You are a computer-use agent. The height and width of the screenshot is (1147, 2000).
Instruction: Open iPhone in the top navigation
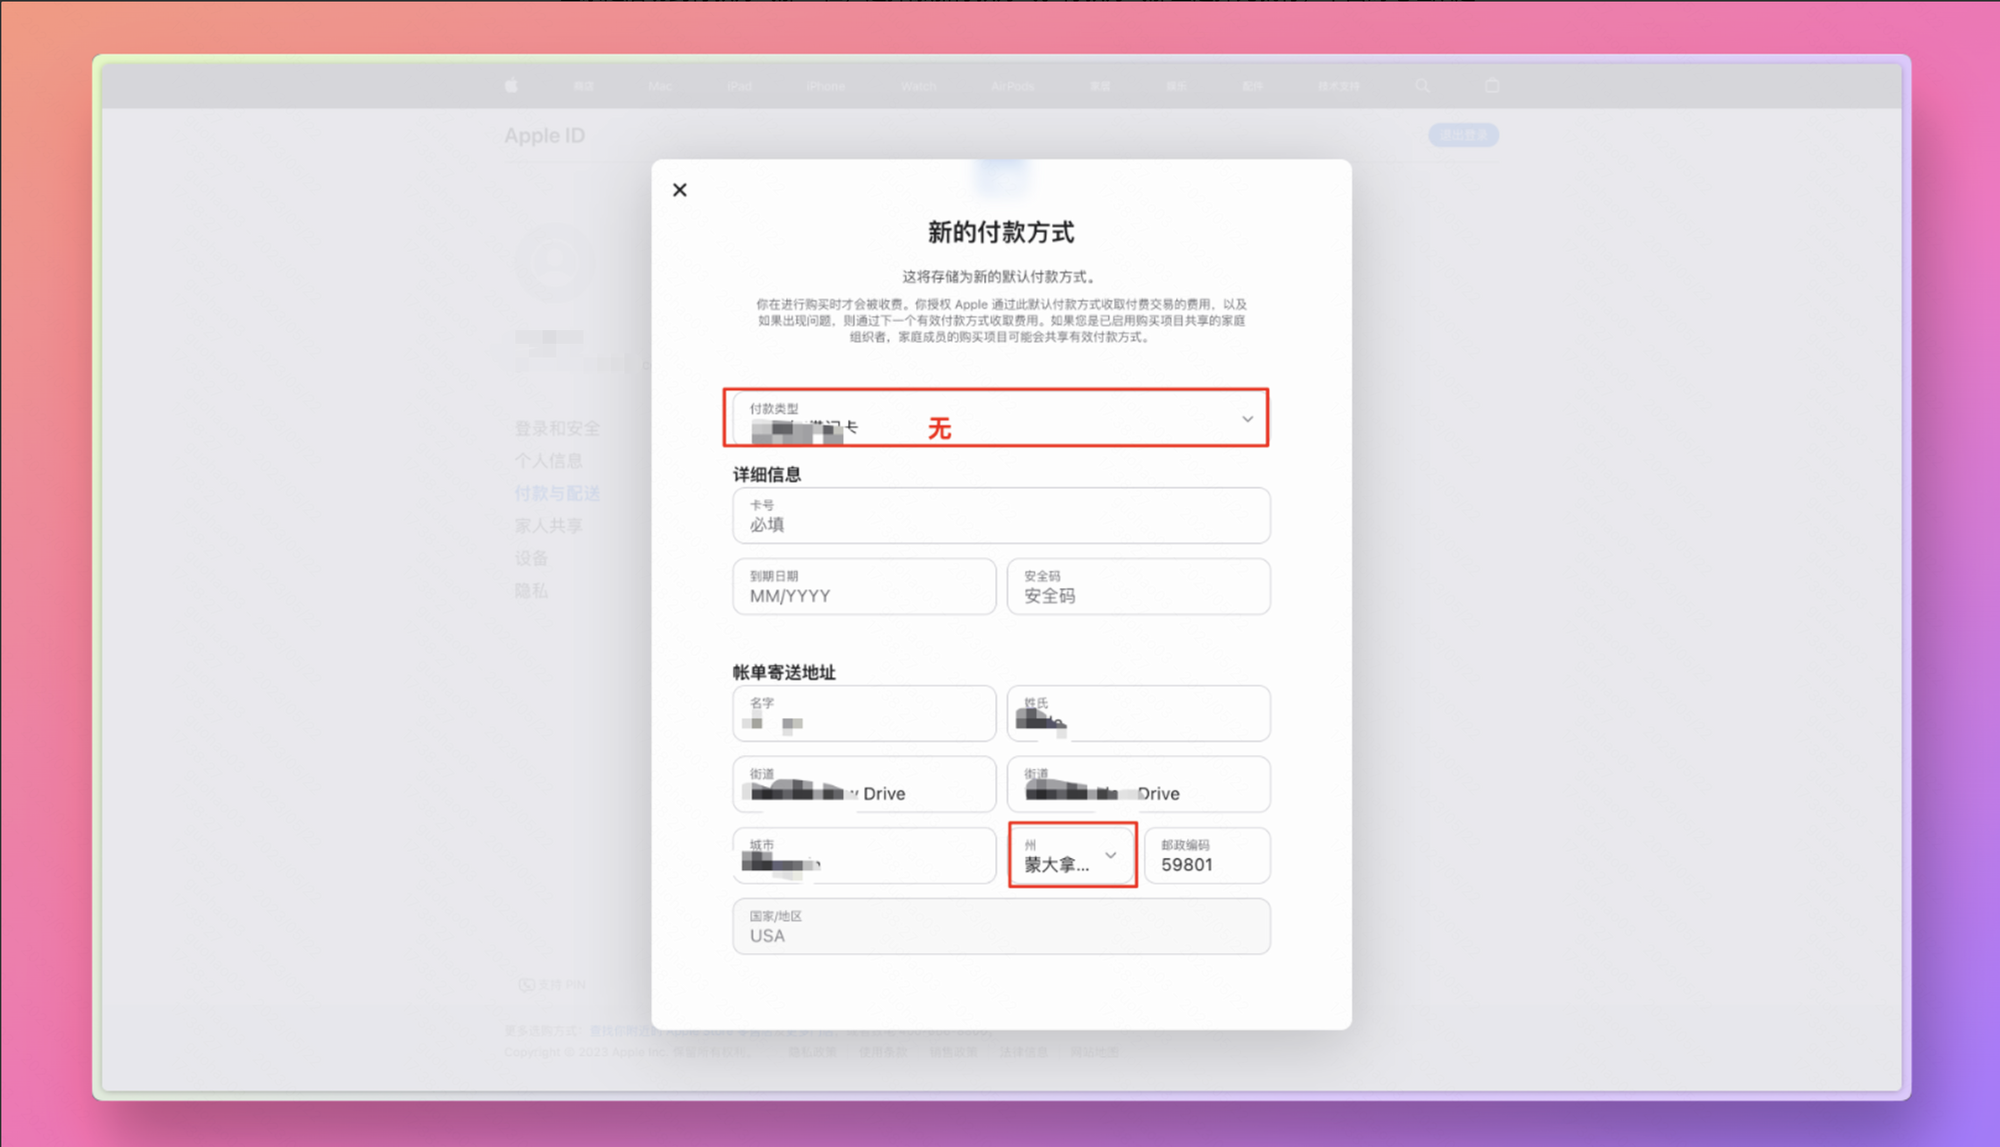coord(826,87)
